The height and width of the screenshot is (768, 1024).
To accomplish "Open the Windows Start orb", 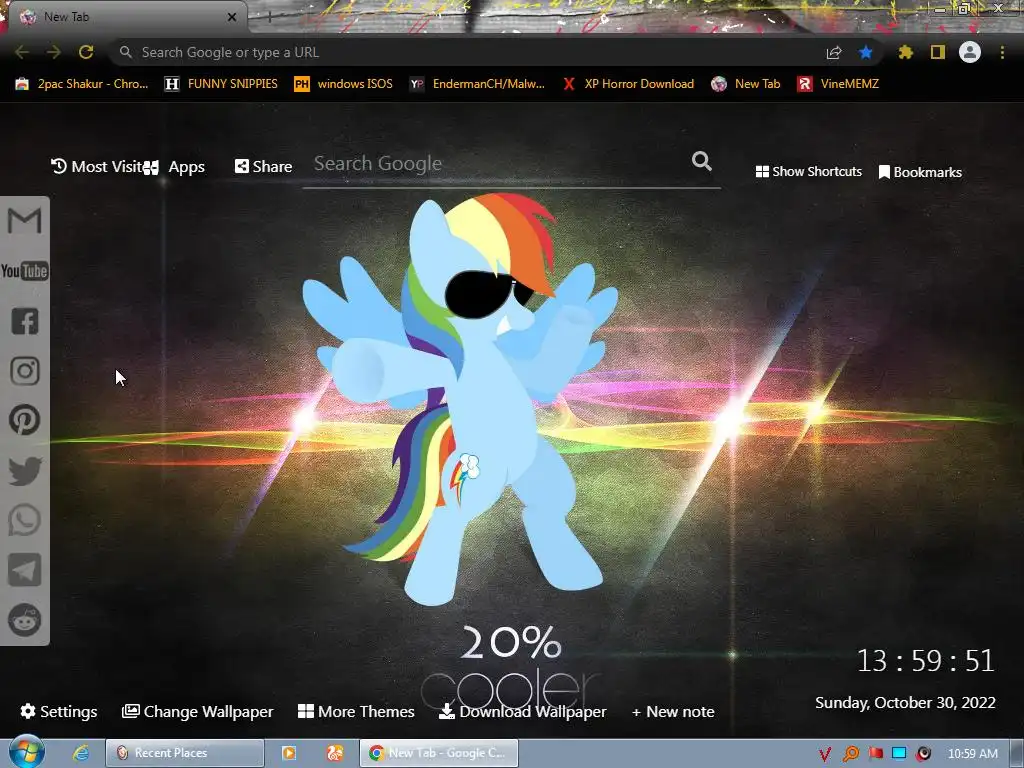I will (x=27, y=752).
